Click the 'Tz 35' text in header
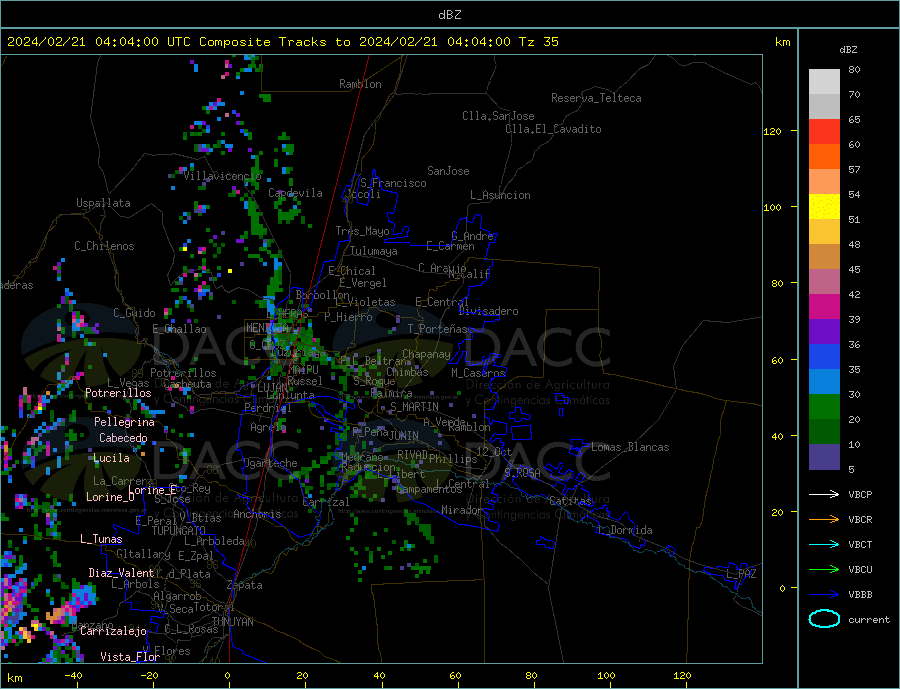This screenshot has height=689, width=900. pyautogui.click(x=538, y=42)
